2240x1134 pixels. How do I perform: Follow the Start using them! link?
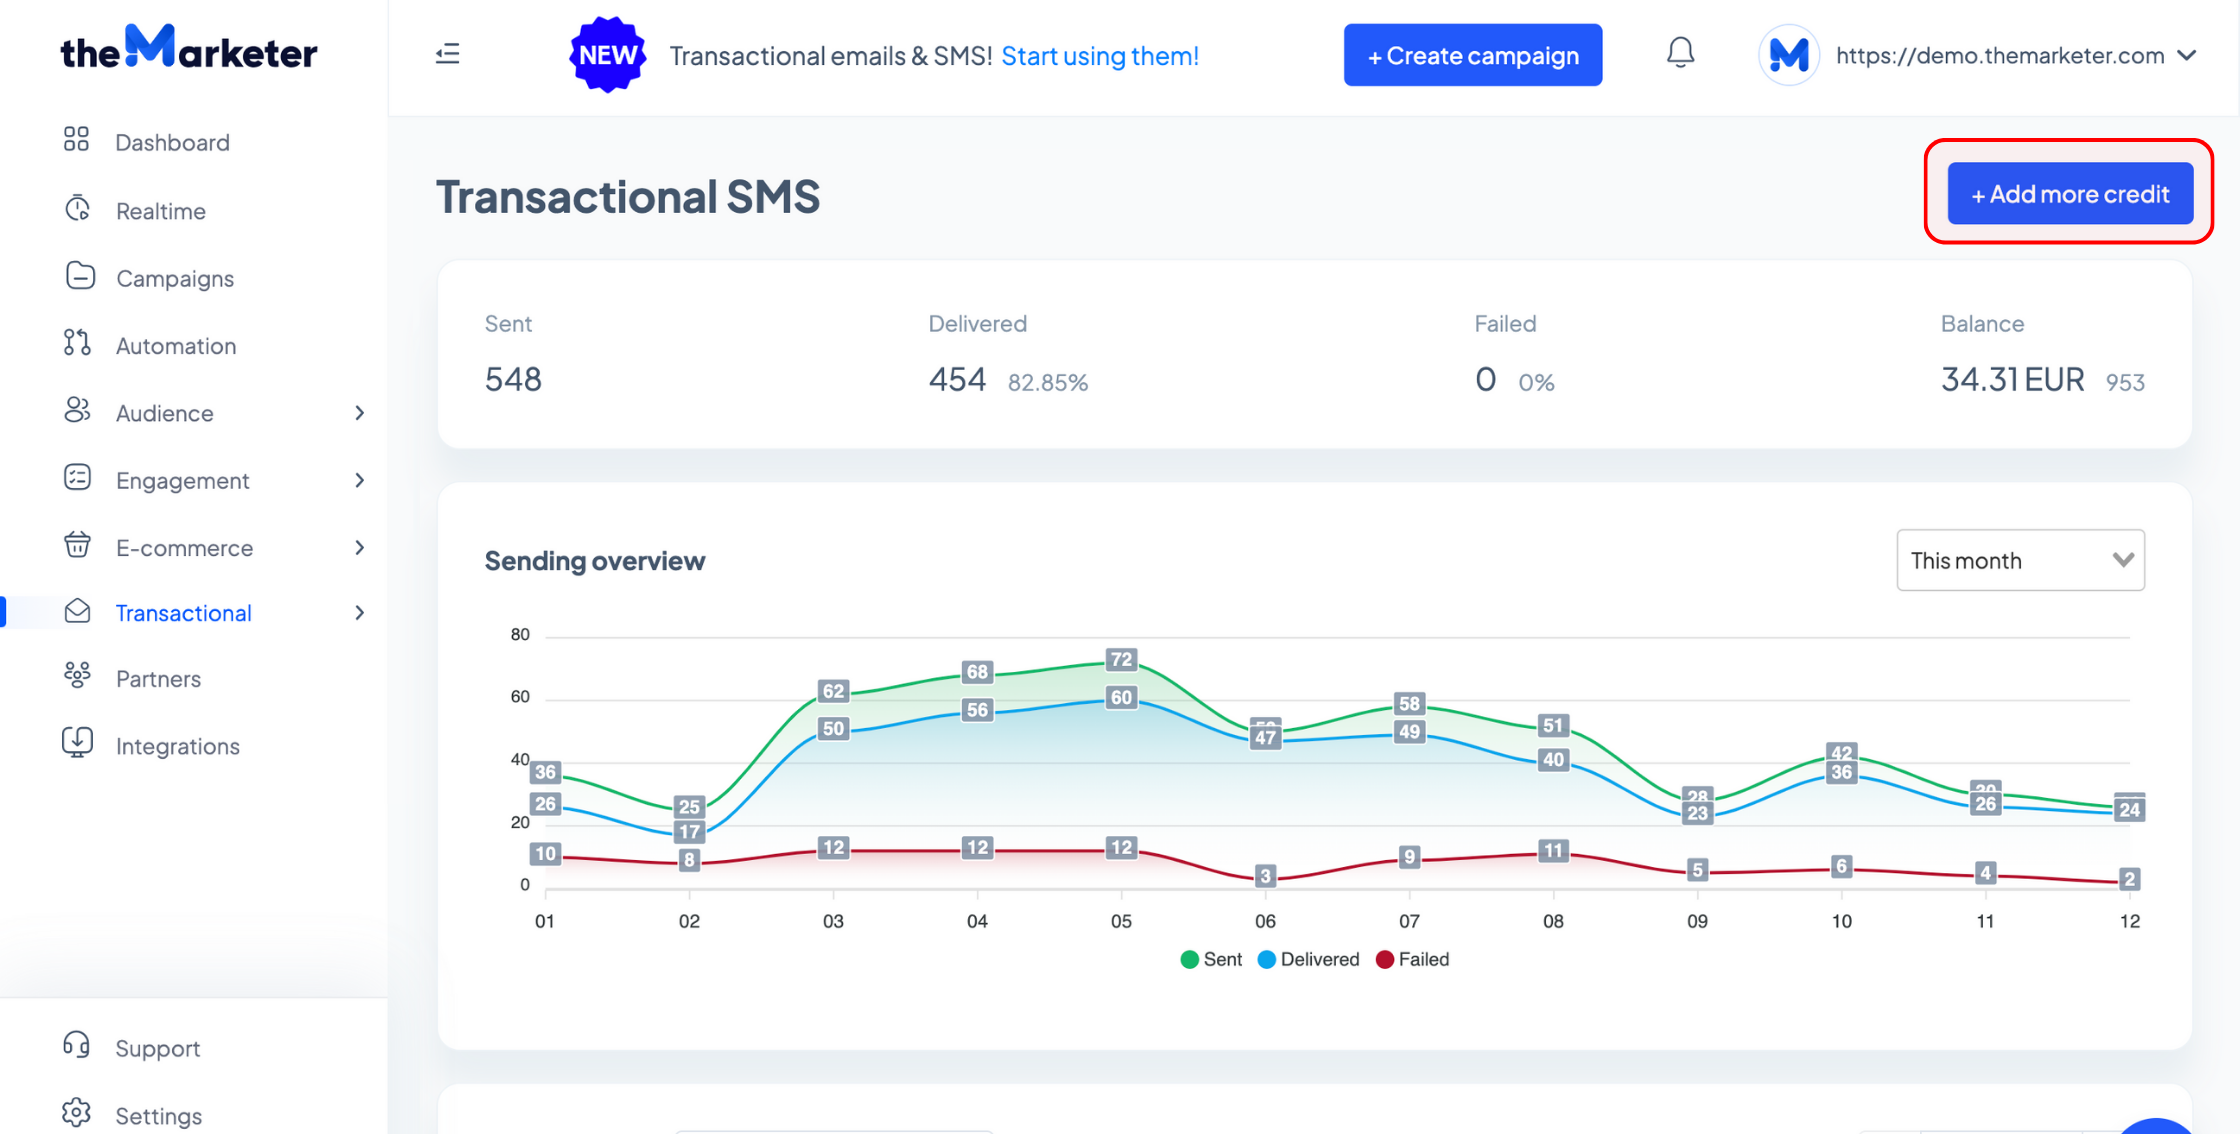(1100, 56)
